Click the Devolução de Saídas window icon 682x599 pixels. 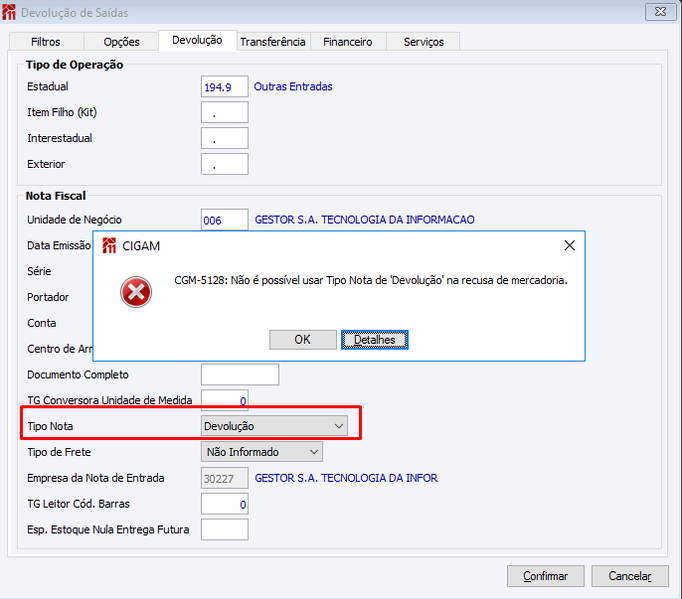coord(9,12)
